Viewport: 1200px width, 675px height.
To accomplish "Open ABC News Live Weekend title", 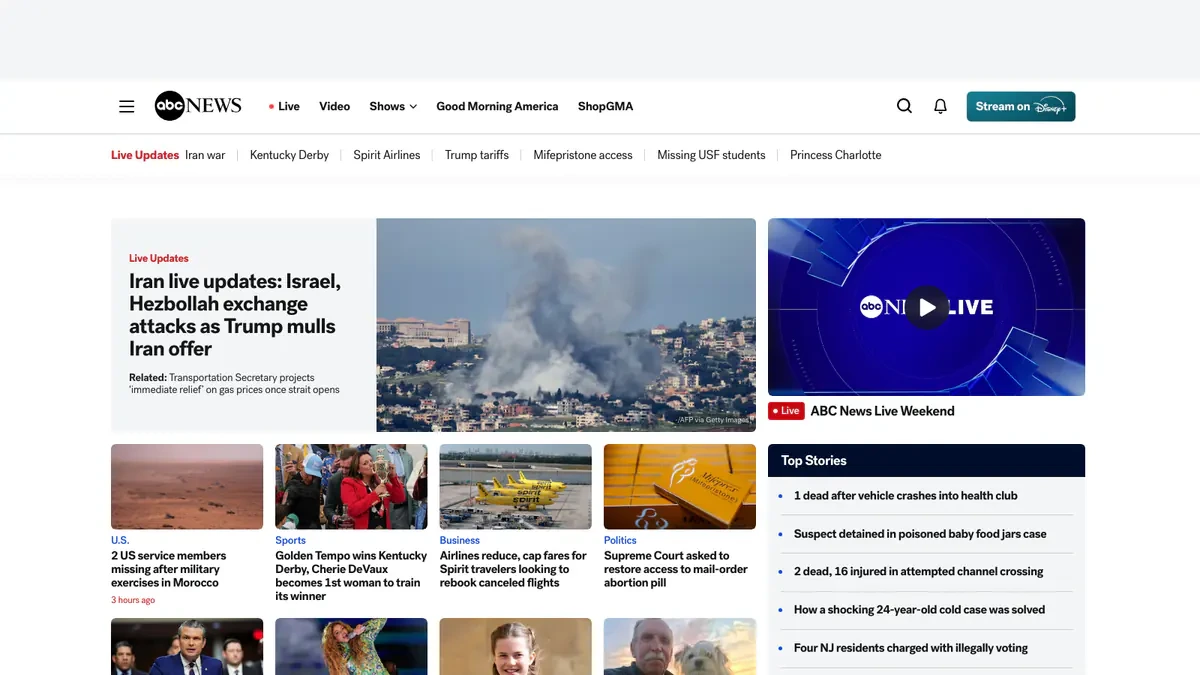I will pos(882,411).
